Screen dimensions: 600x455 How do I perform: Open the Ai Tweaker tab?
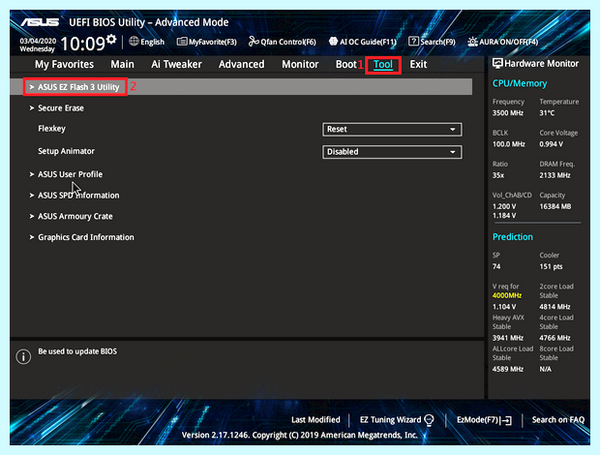point(176,64)
